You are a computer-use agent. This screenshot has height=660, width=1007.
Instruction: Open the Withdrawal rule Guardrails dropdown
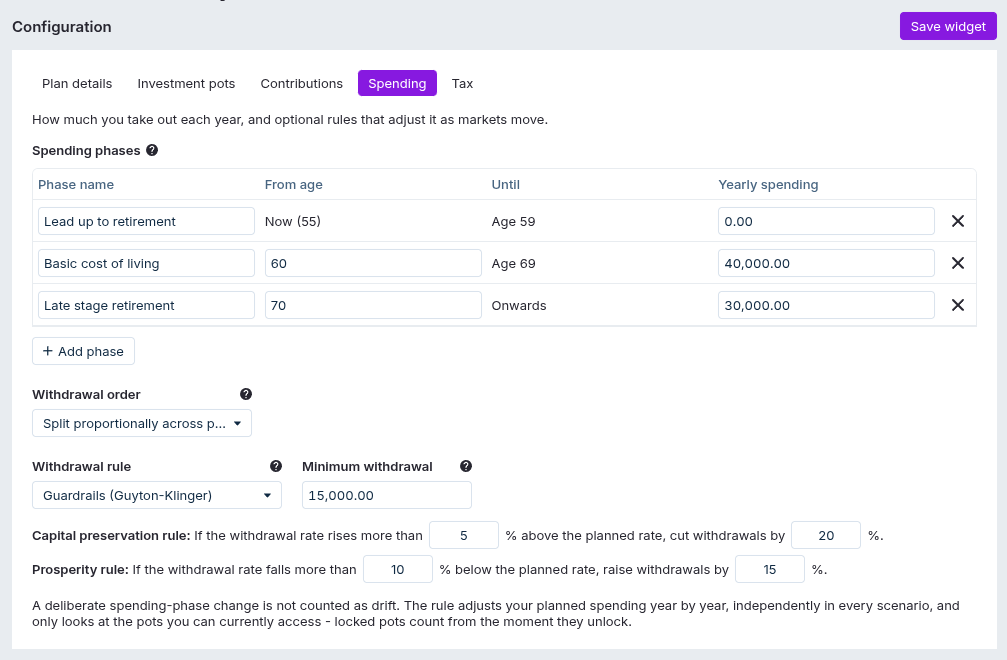157,495
